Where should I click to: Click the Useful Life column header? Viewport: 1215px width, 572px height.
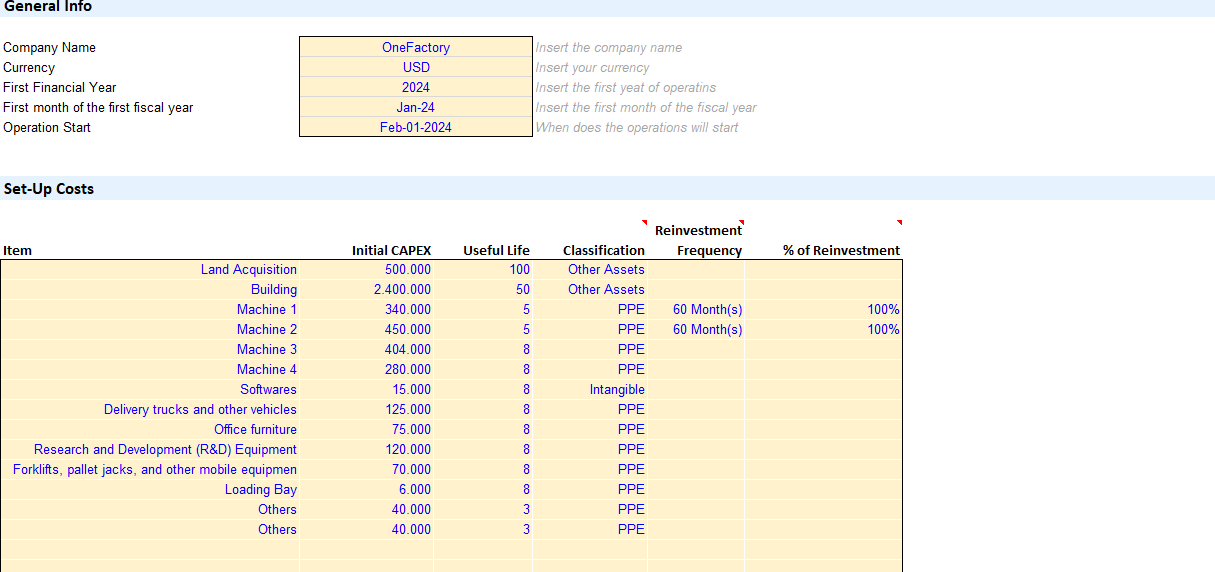click(497, 250)
